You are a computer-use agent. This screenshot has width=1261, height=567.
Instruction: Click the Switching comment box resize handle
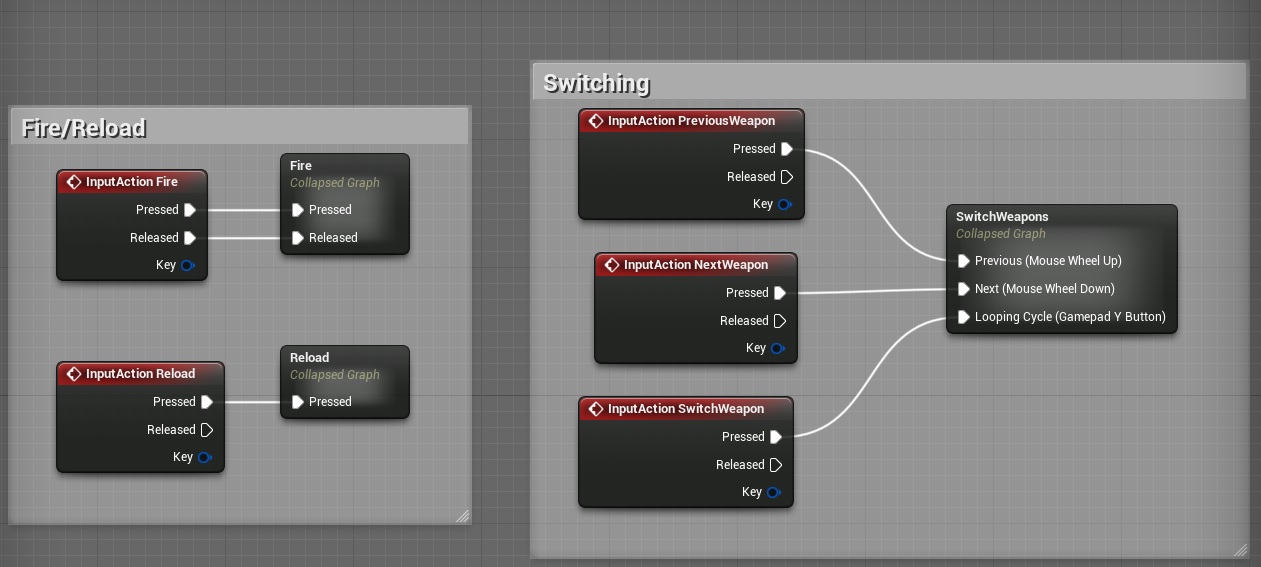click(x=1240, y=549)
